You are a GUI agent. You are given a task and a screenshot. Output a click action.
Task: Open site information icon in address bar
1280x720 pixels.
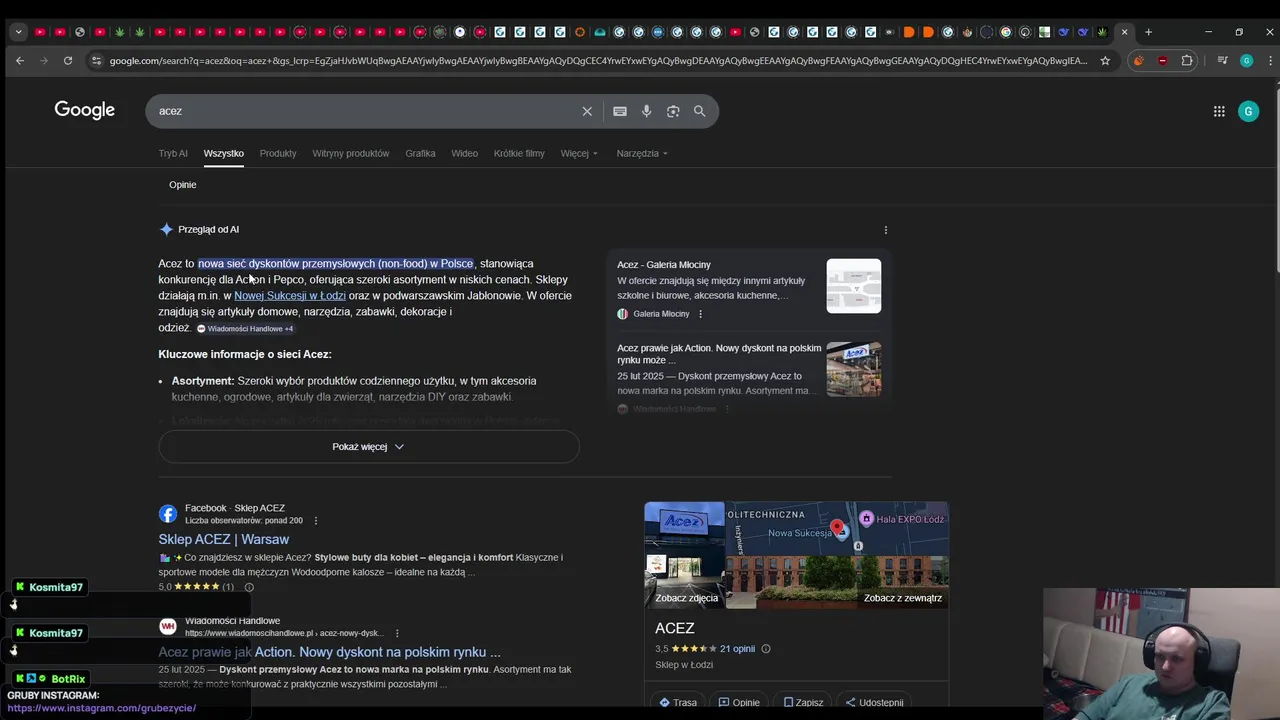[x=96, y=61]
